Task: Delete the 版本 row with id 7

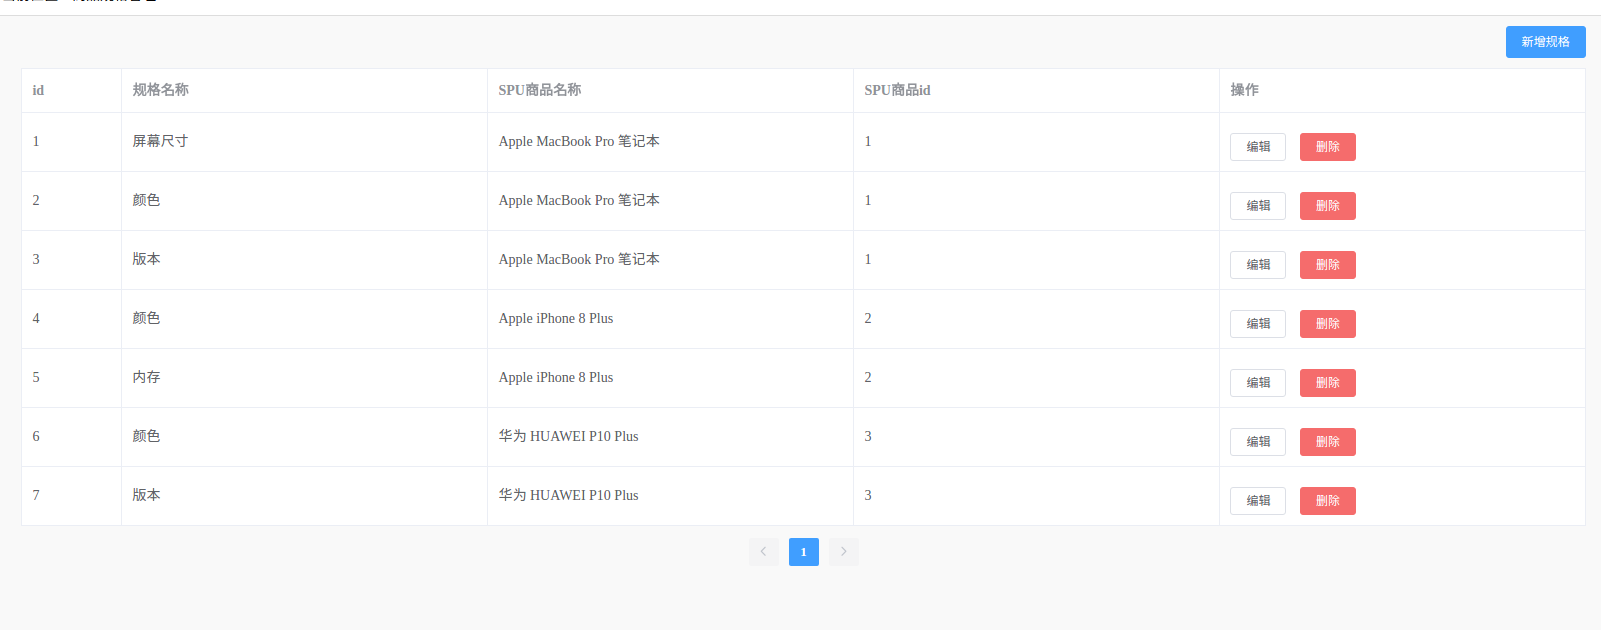Action: coord(1328,501)
